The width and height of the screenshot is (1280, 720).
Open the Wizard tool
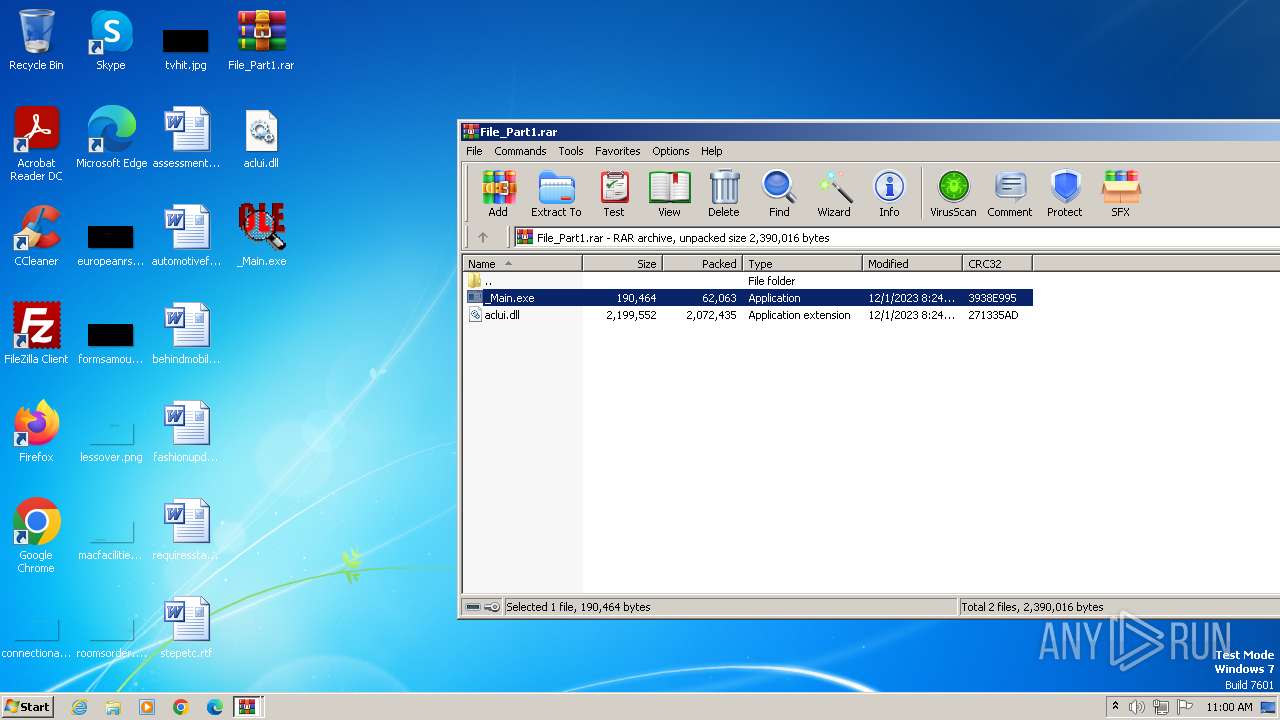tap(834, 194)
